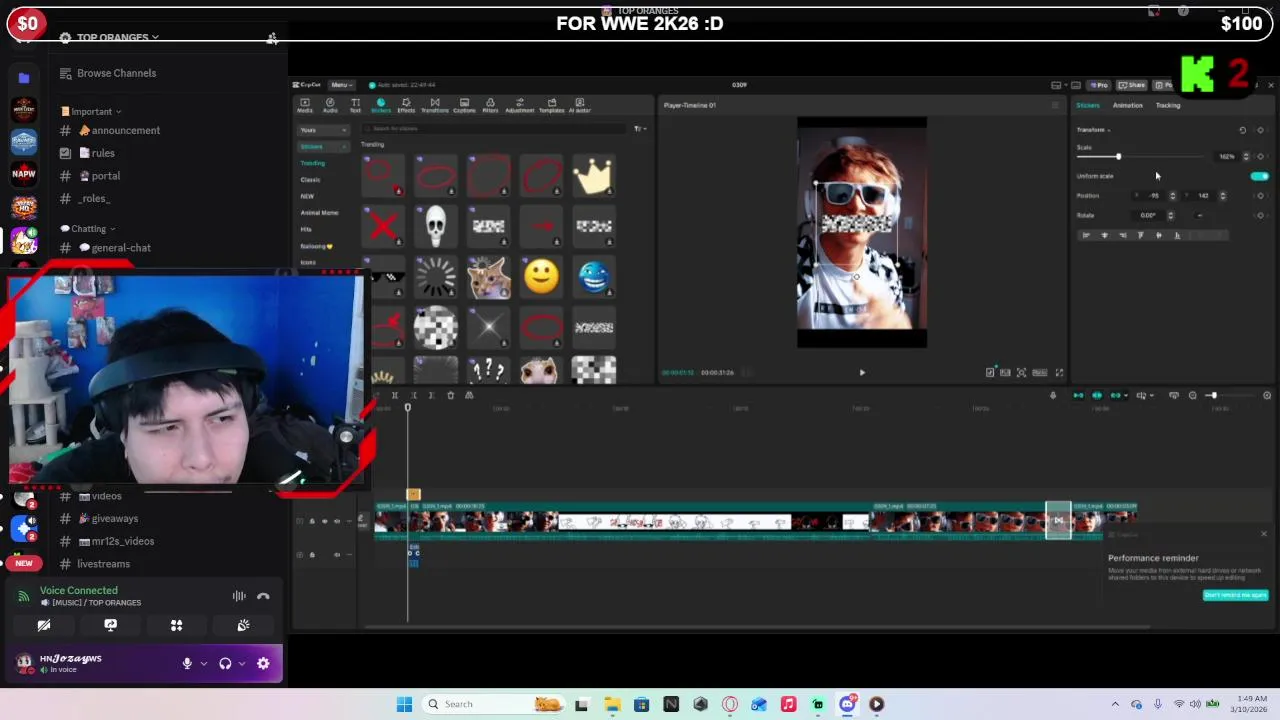Expand the Yours section in sticker sidebar
The width and height of the screenshot is (1280, 720).
click(x=324, y=130)
